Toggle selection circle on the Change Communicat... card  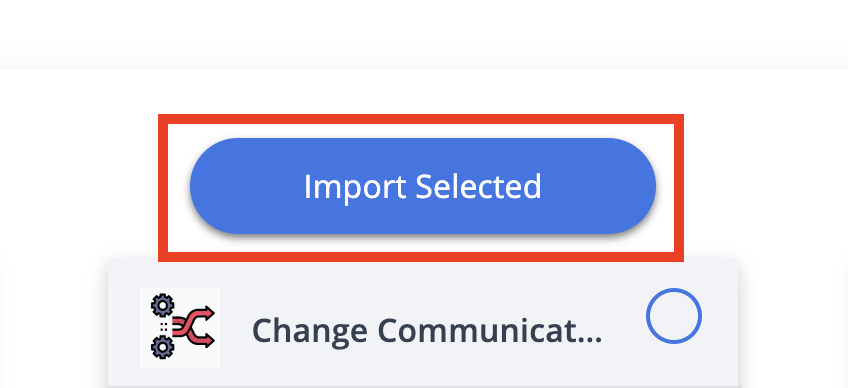(673, 316)
